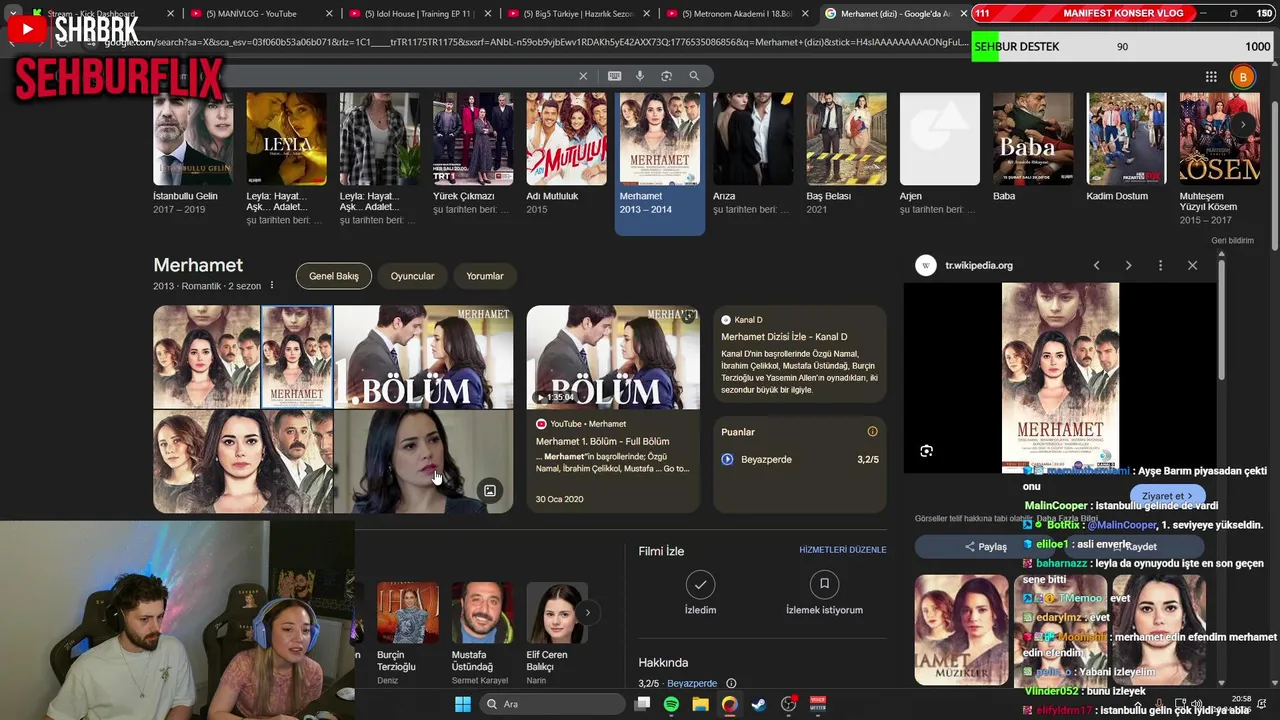
Task: Close the tr.wikipedia.org image preview panel
Action: coord(1192,265)
